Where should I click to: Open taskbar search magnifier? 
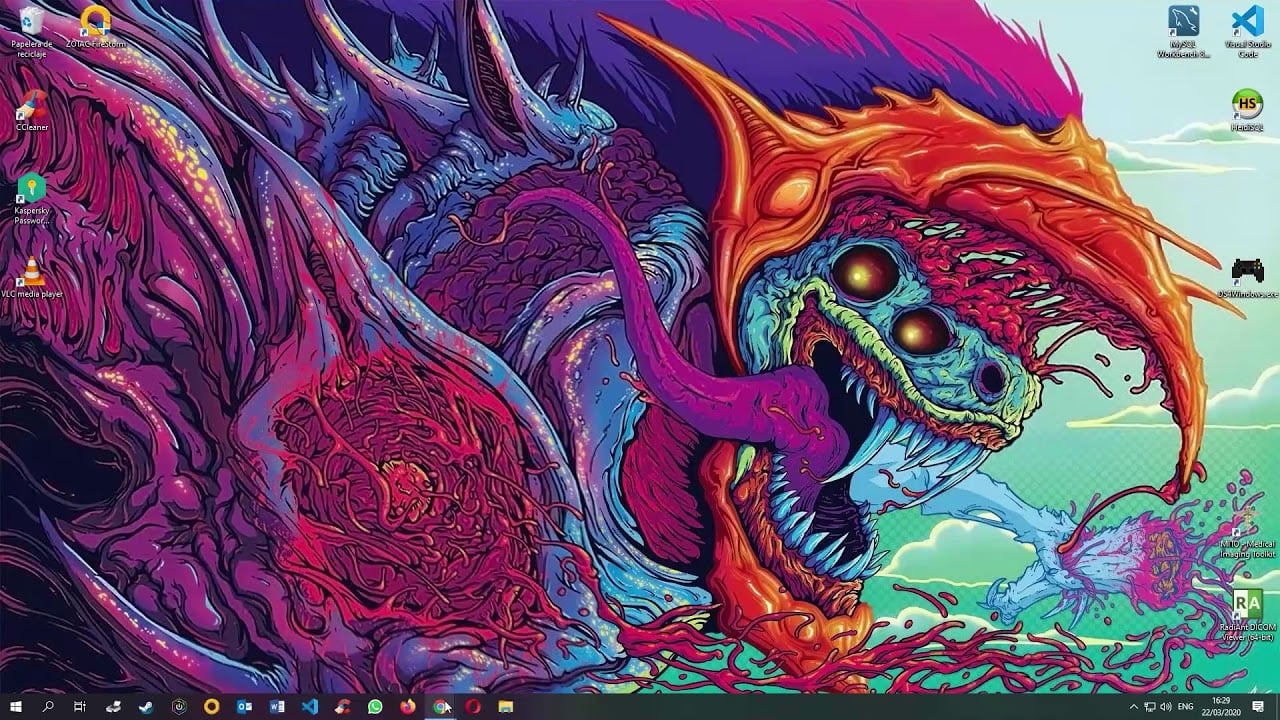click(48, 706)
